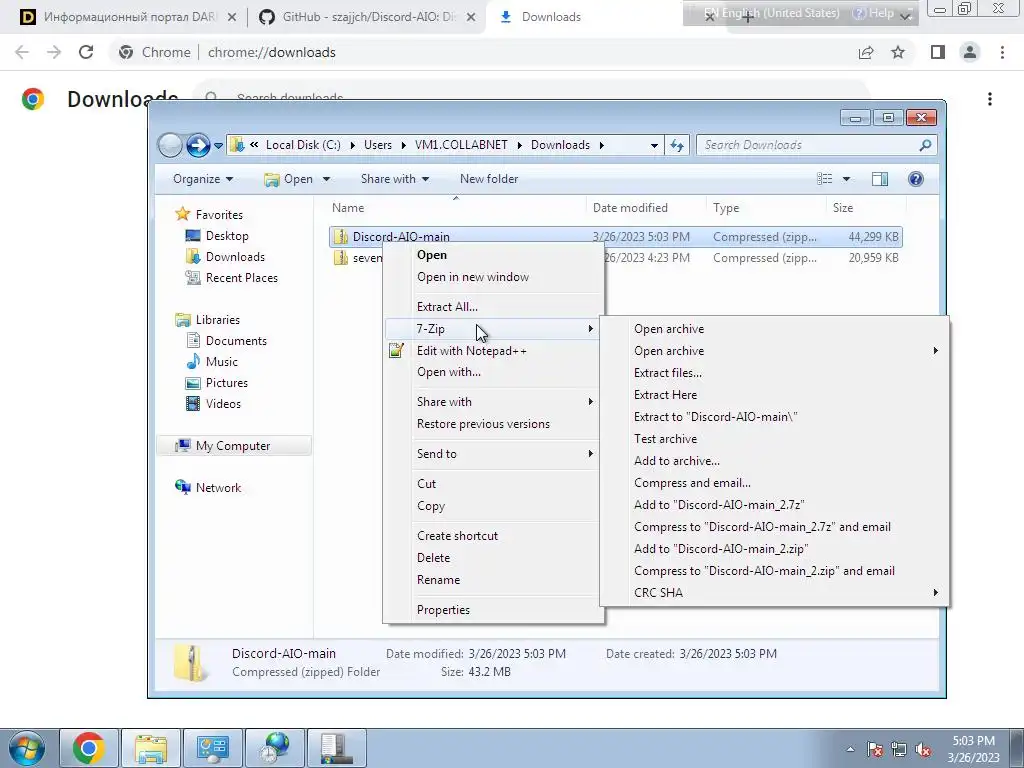
Task: Click the New folder button
Action: click(488, 179)
